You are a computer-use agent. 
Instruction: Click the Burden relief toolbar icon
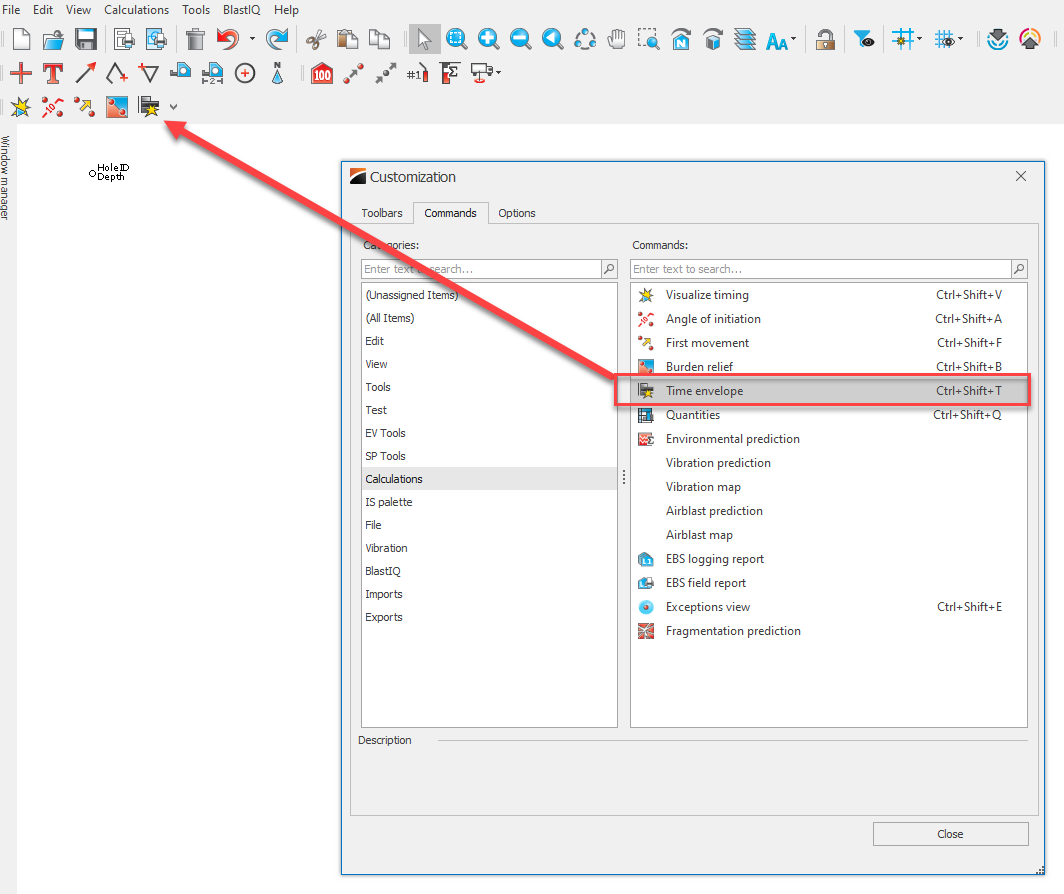[x=117, y=107]
